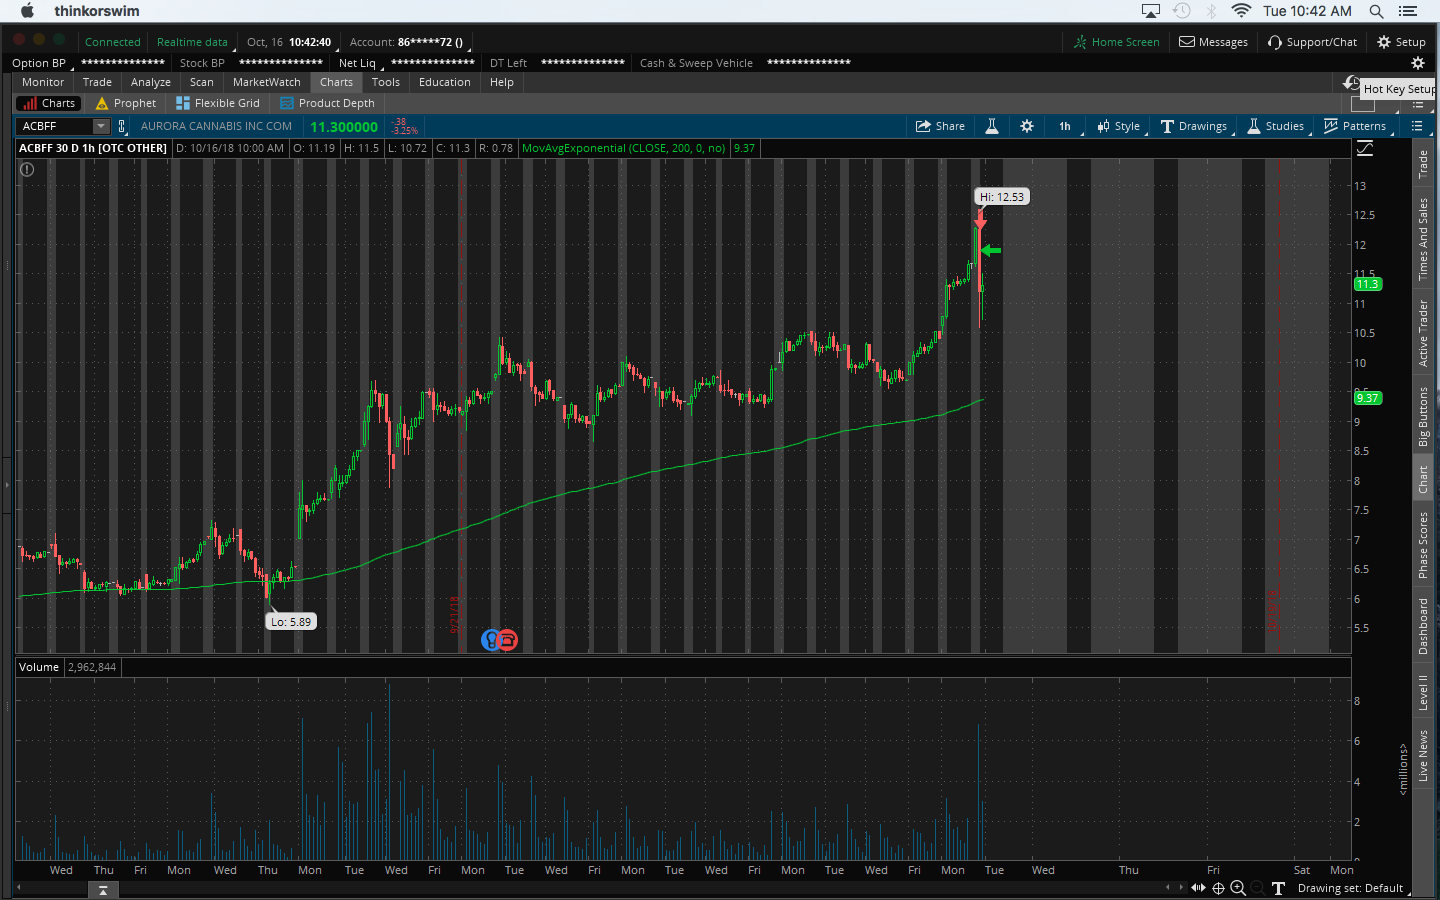Image resolution: width=1440 pixels, height=900 pixels.
Task: Open chart settings gear icon
Action: click(1027, 126)
